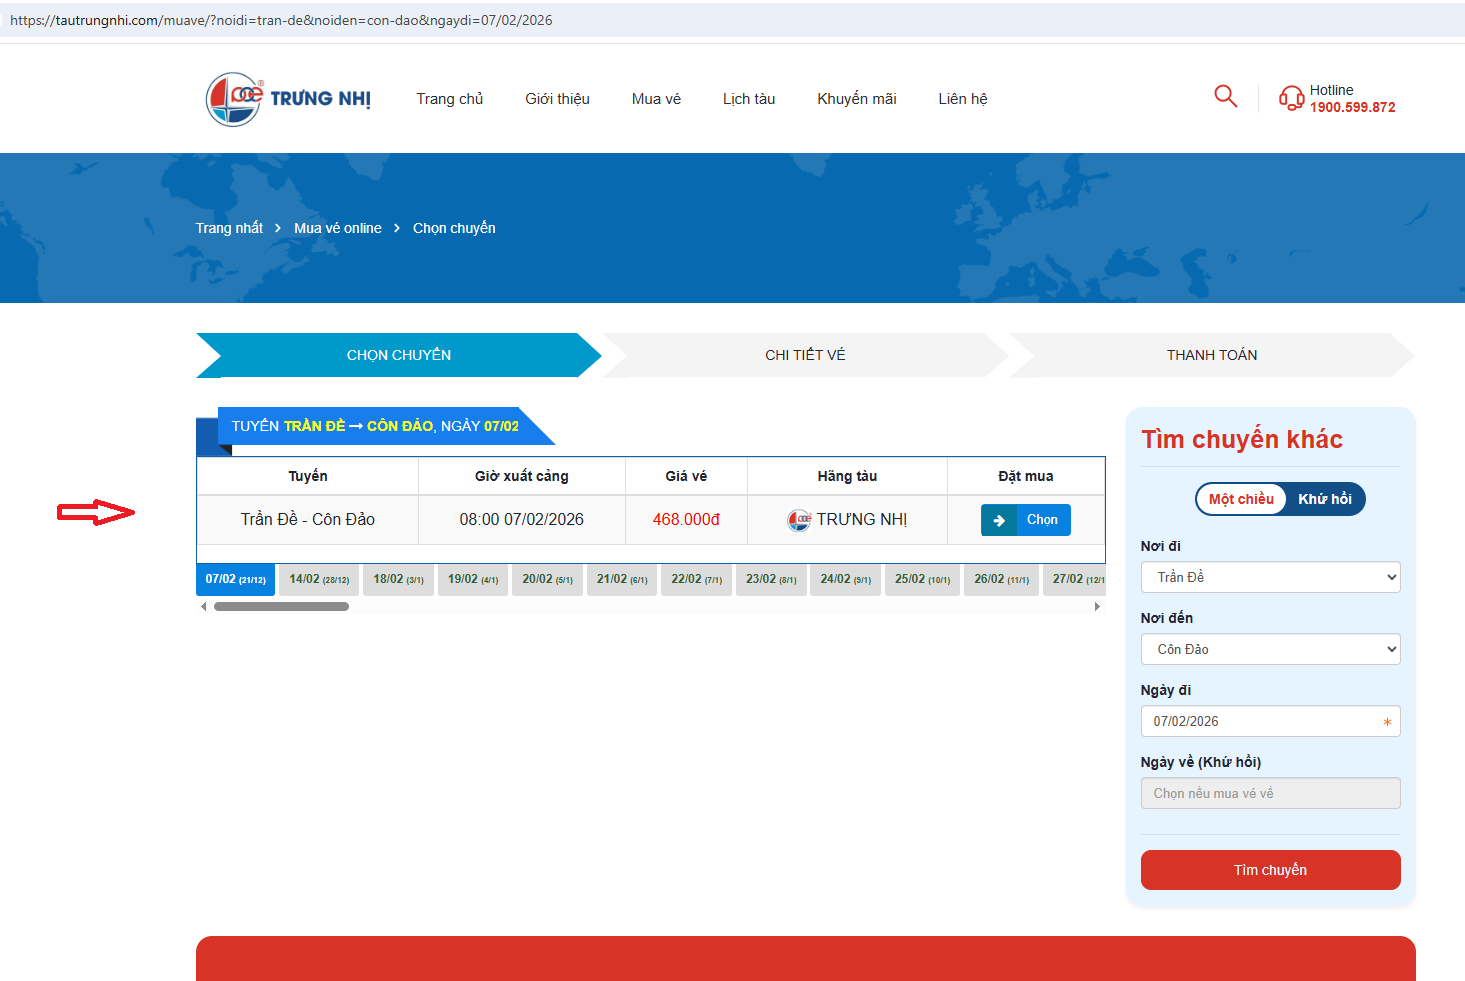
Task: Click the Mua vé online breadcrumb link
Action: coord(338,229)
